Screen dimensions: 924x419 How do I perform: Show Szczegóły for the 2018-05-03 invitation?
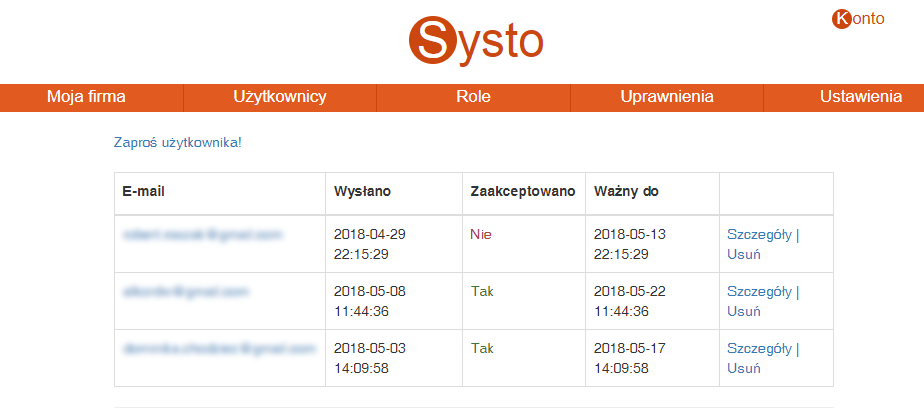pos(760,349)
